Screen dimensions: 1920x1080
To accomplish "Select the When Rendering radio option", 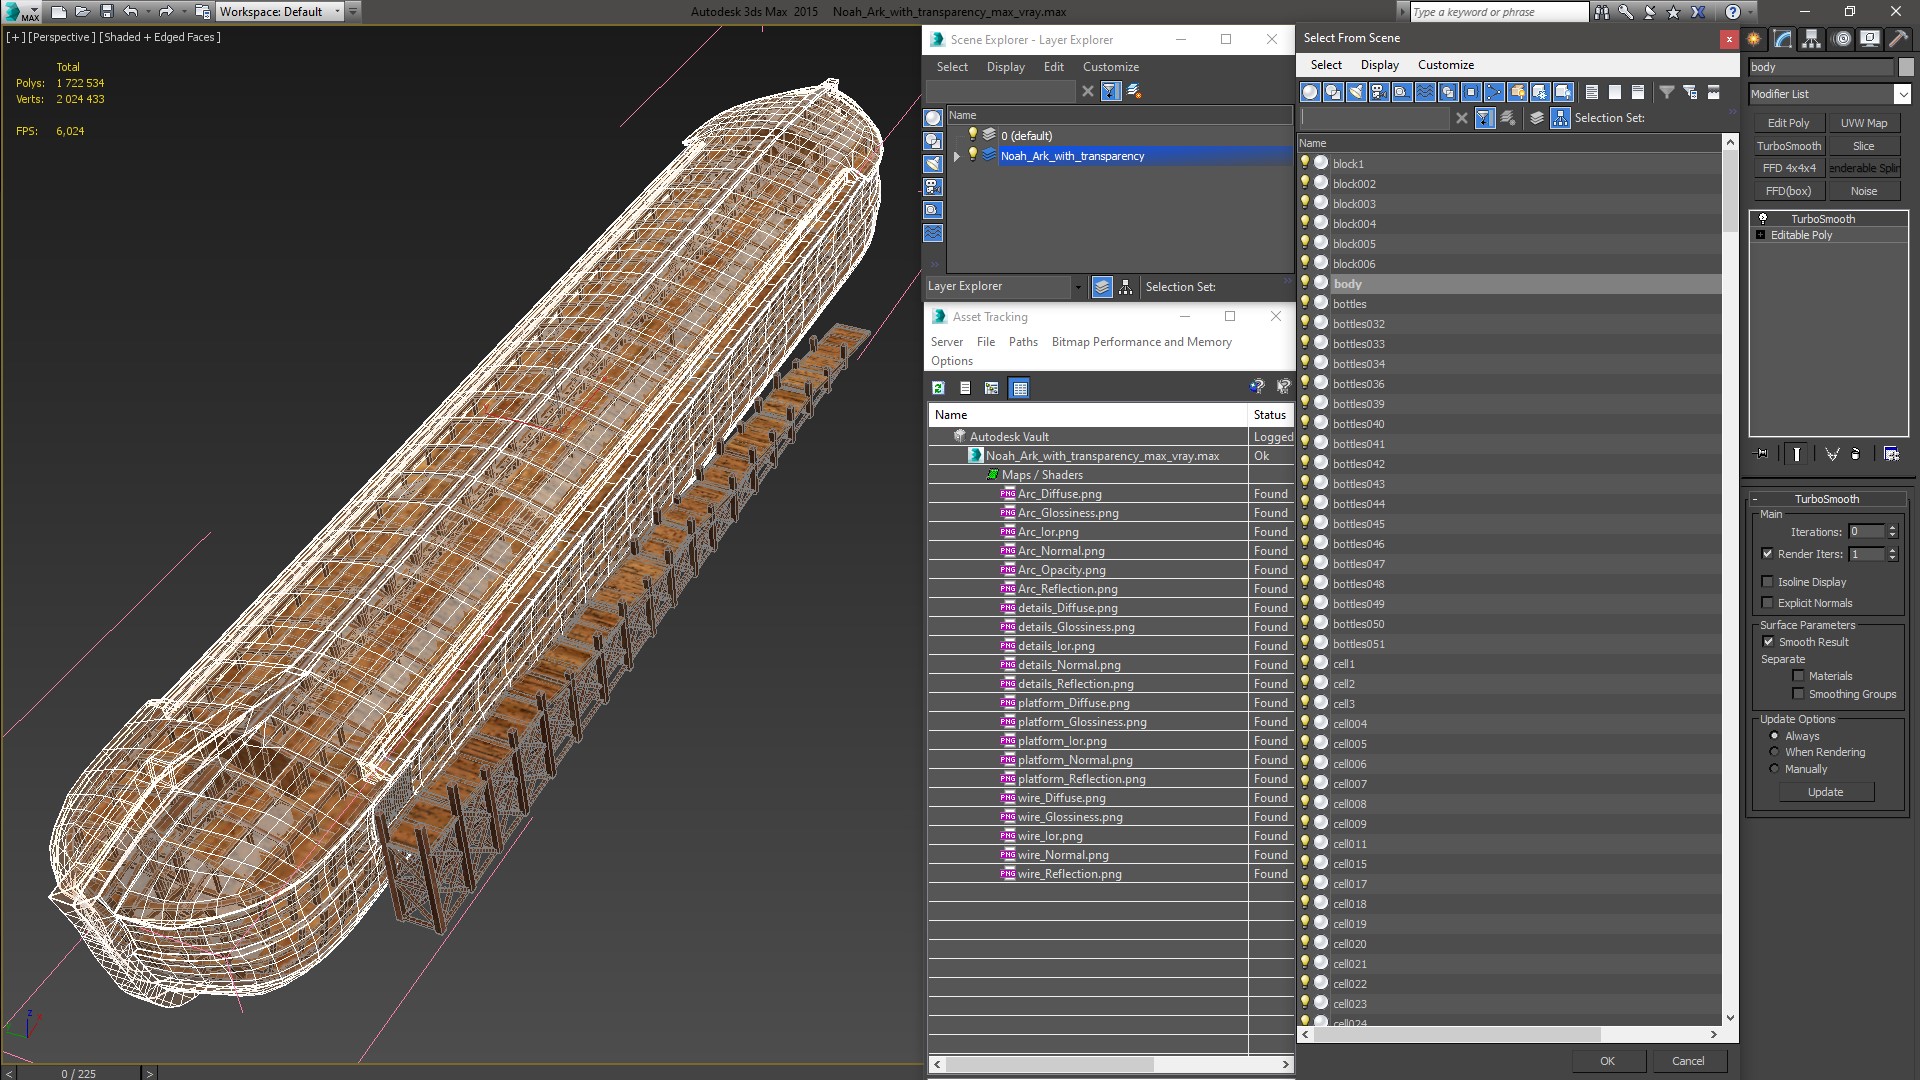I will pos(1775,752).
